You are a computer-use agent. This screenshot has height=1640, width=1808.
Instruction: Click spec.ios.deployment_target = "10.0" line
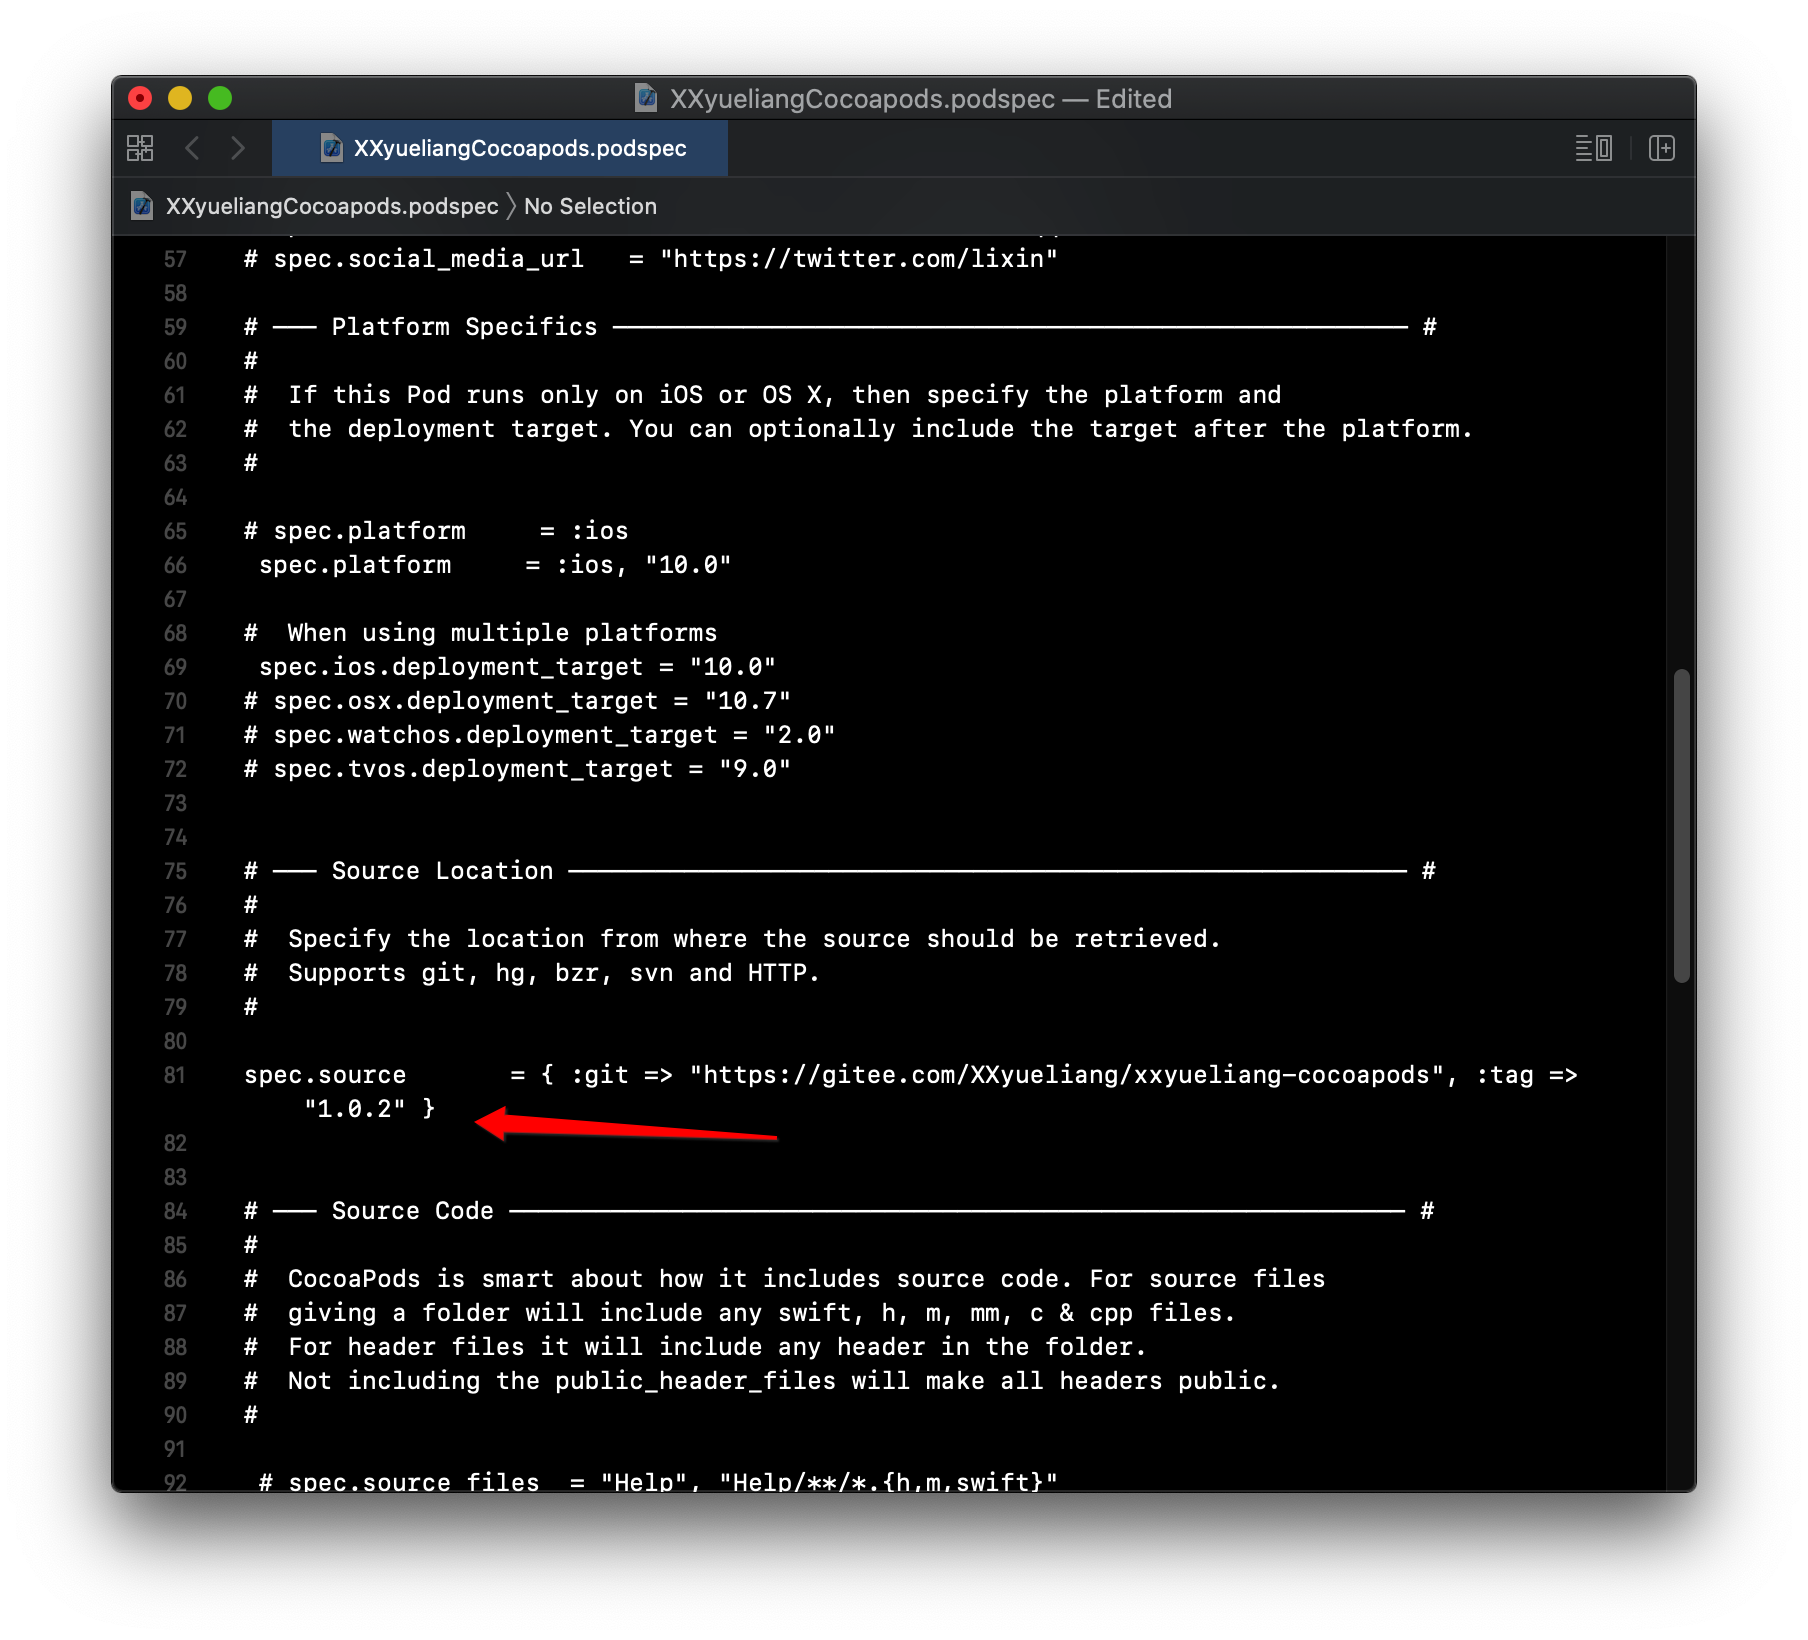point(517,667)
